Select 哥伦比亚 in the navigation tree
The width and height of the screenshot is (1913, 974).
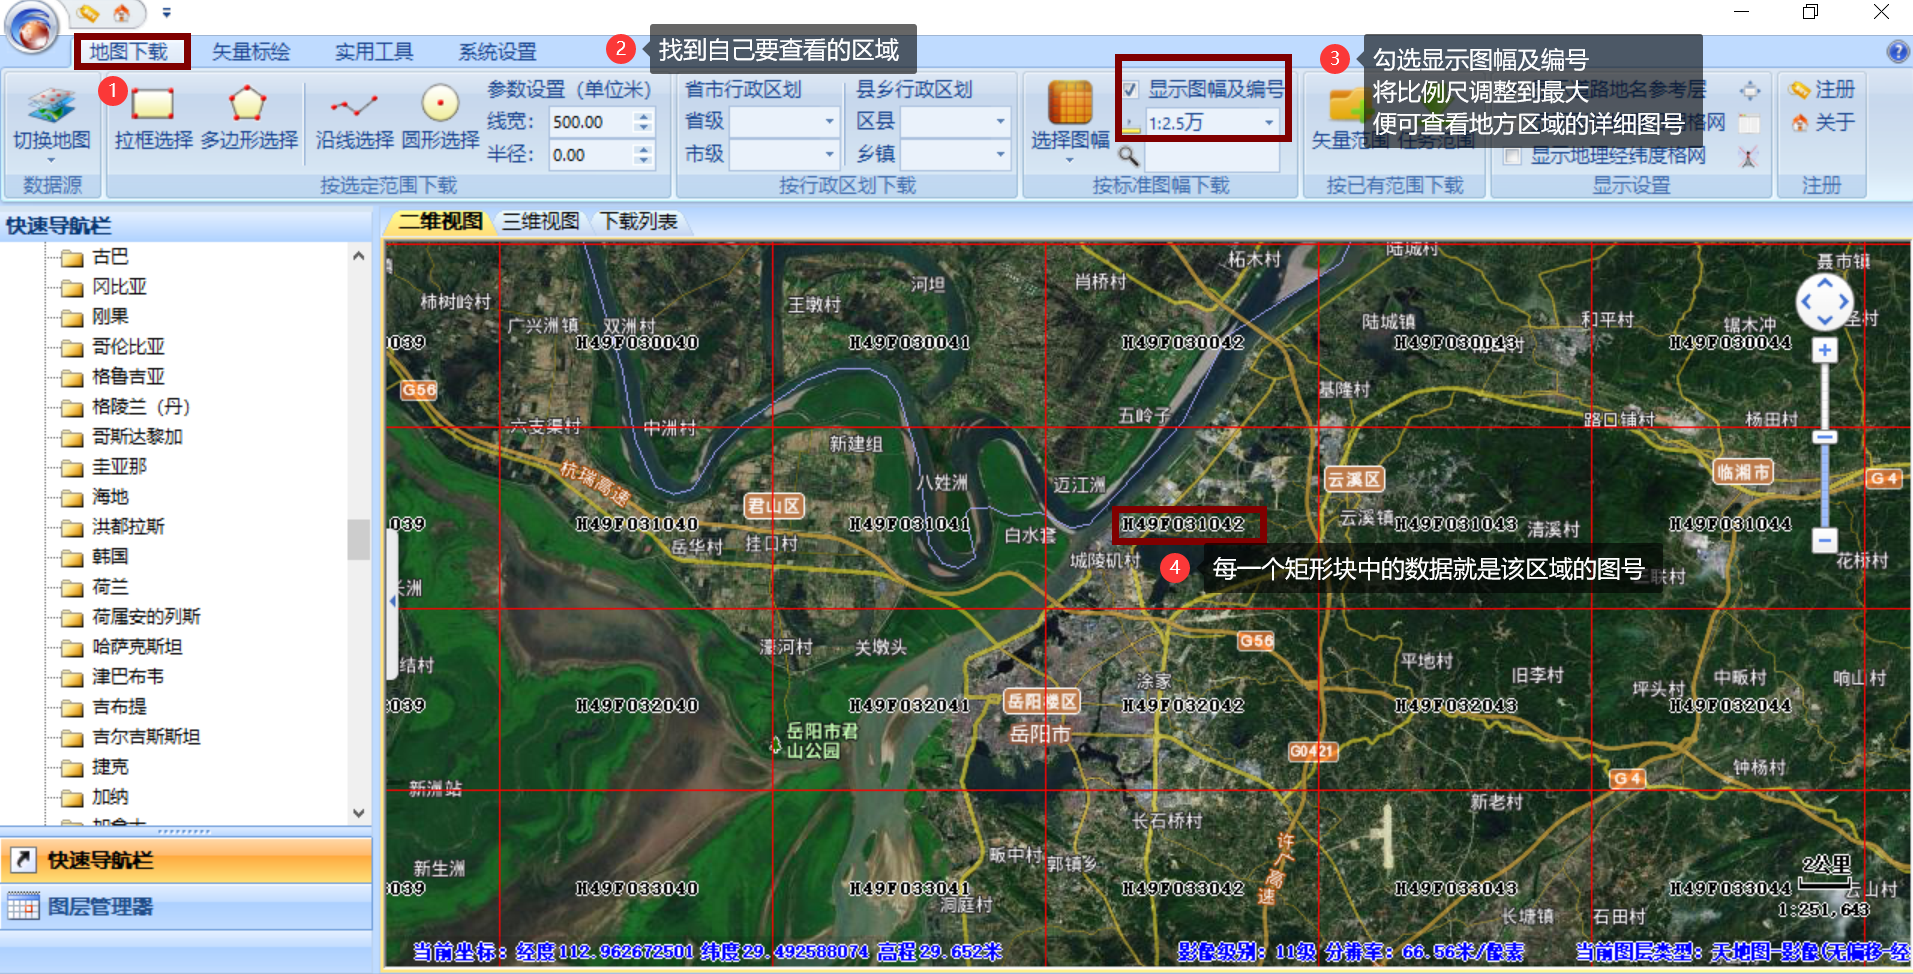pos(128,347)
